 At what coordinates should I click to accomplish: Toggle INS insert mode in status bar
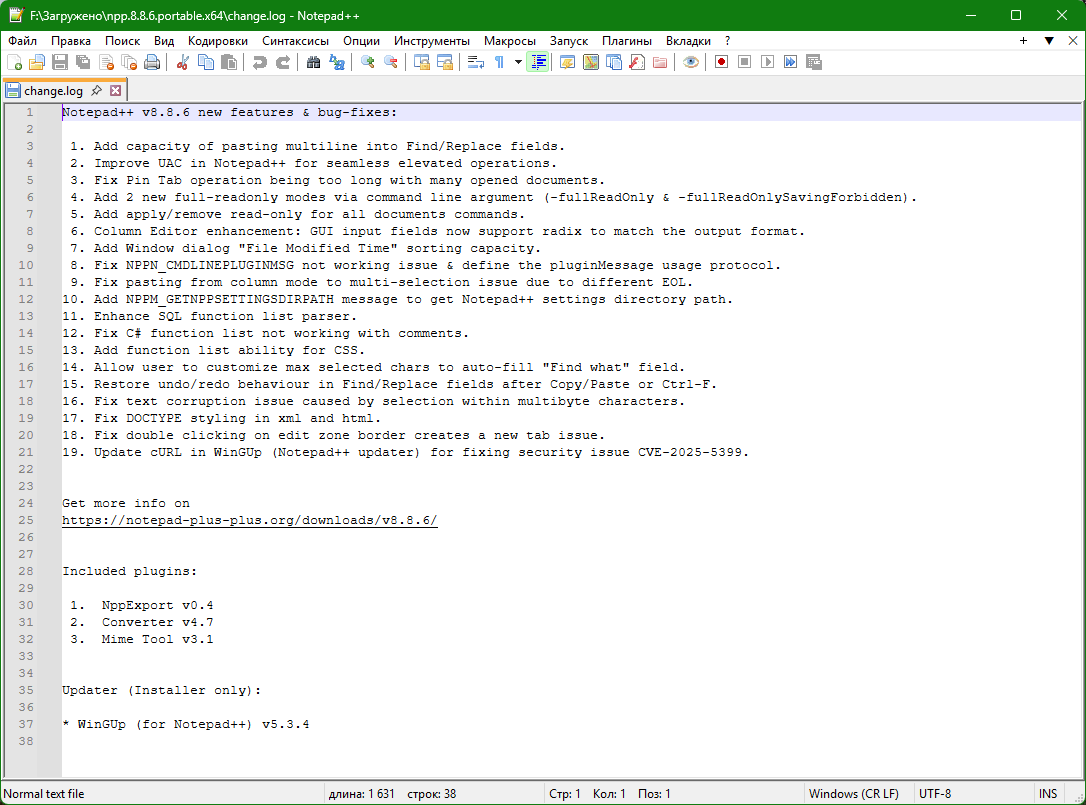click(x=1047, y=794)
